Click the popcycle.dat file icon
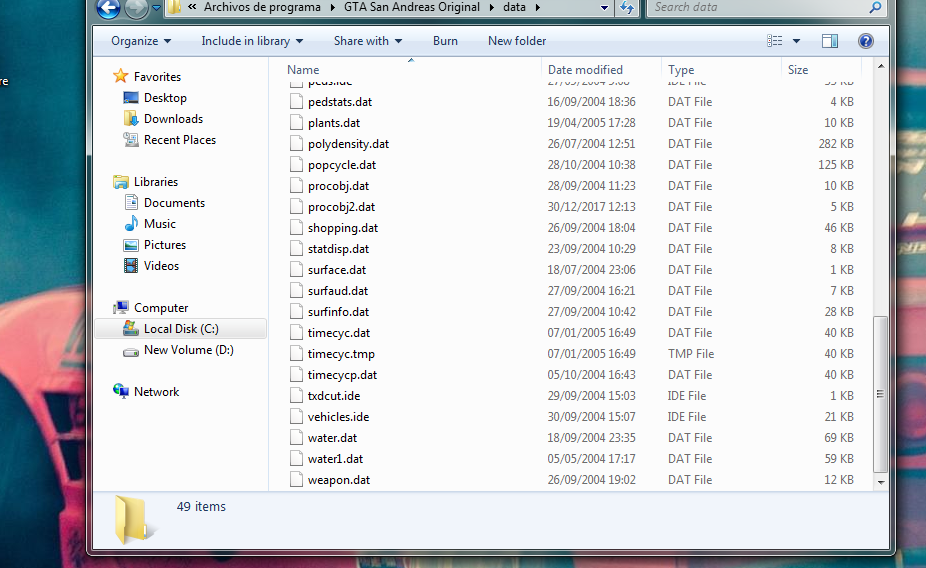 (296, 165)
